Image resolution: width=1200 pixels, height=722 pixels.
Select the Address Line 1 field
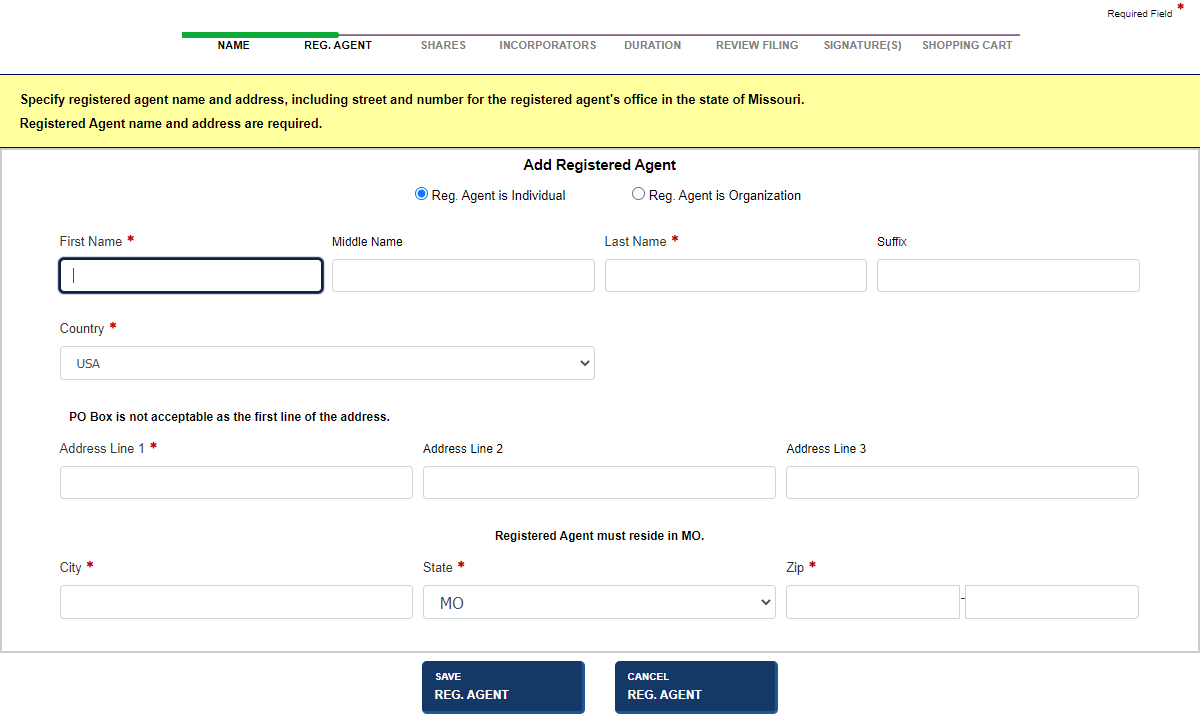coord(236,482)
